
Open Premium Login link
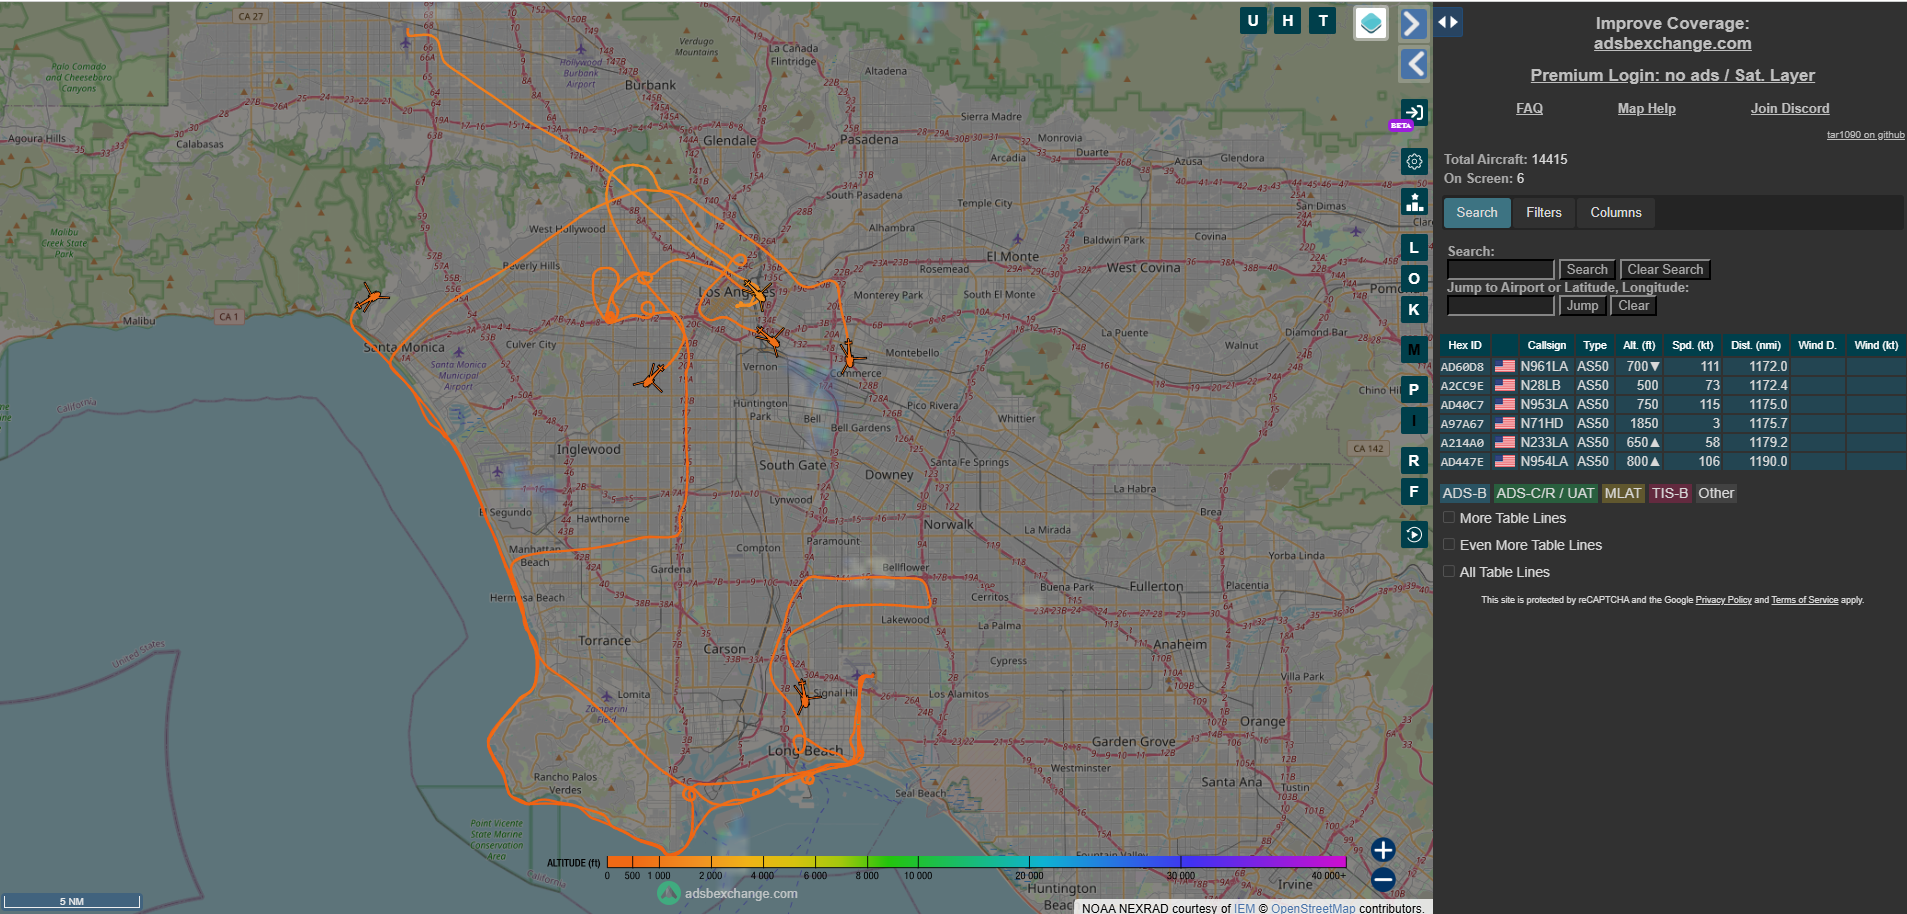point(1672,76)
